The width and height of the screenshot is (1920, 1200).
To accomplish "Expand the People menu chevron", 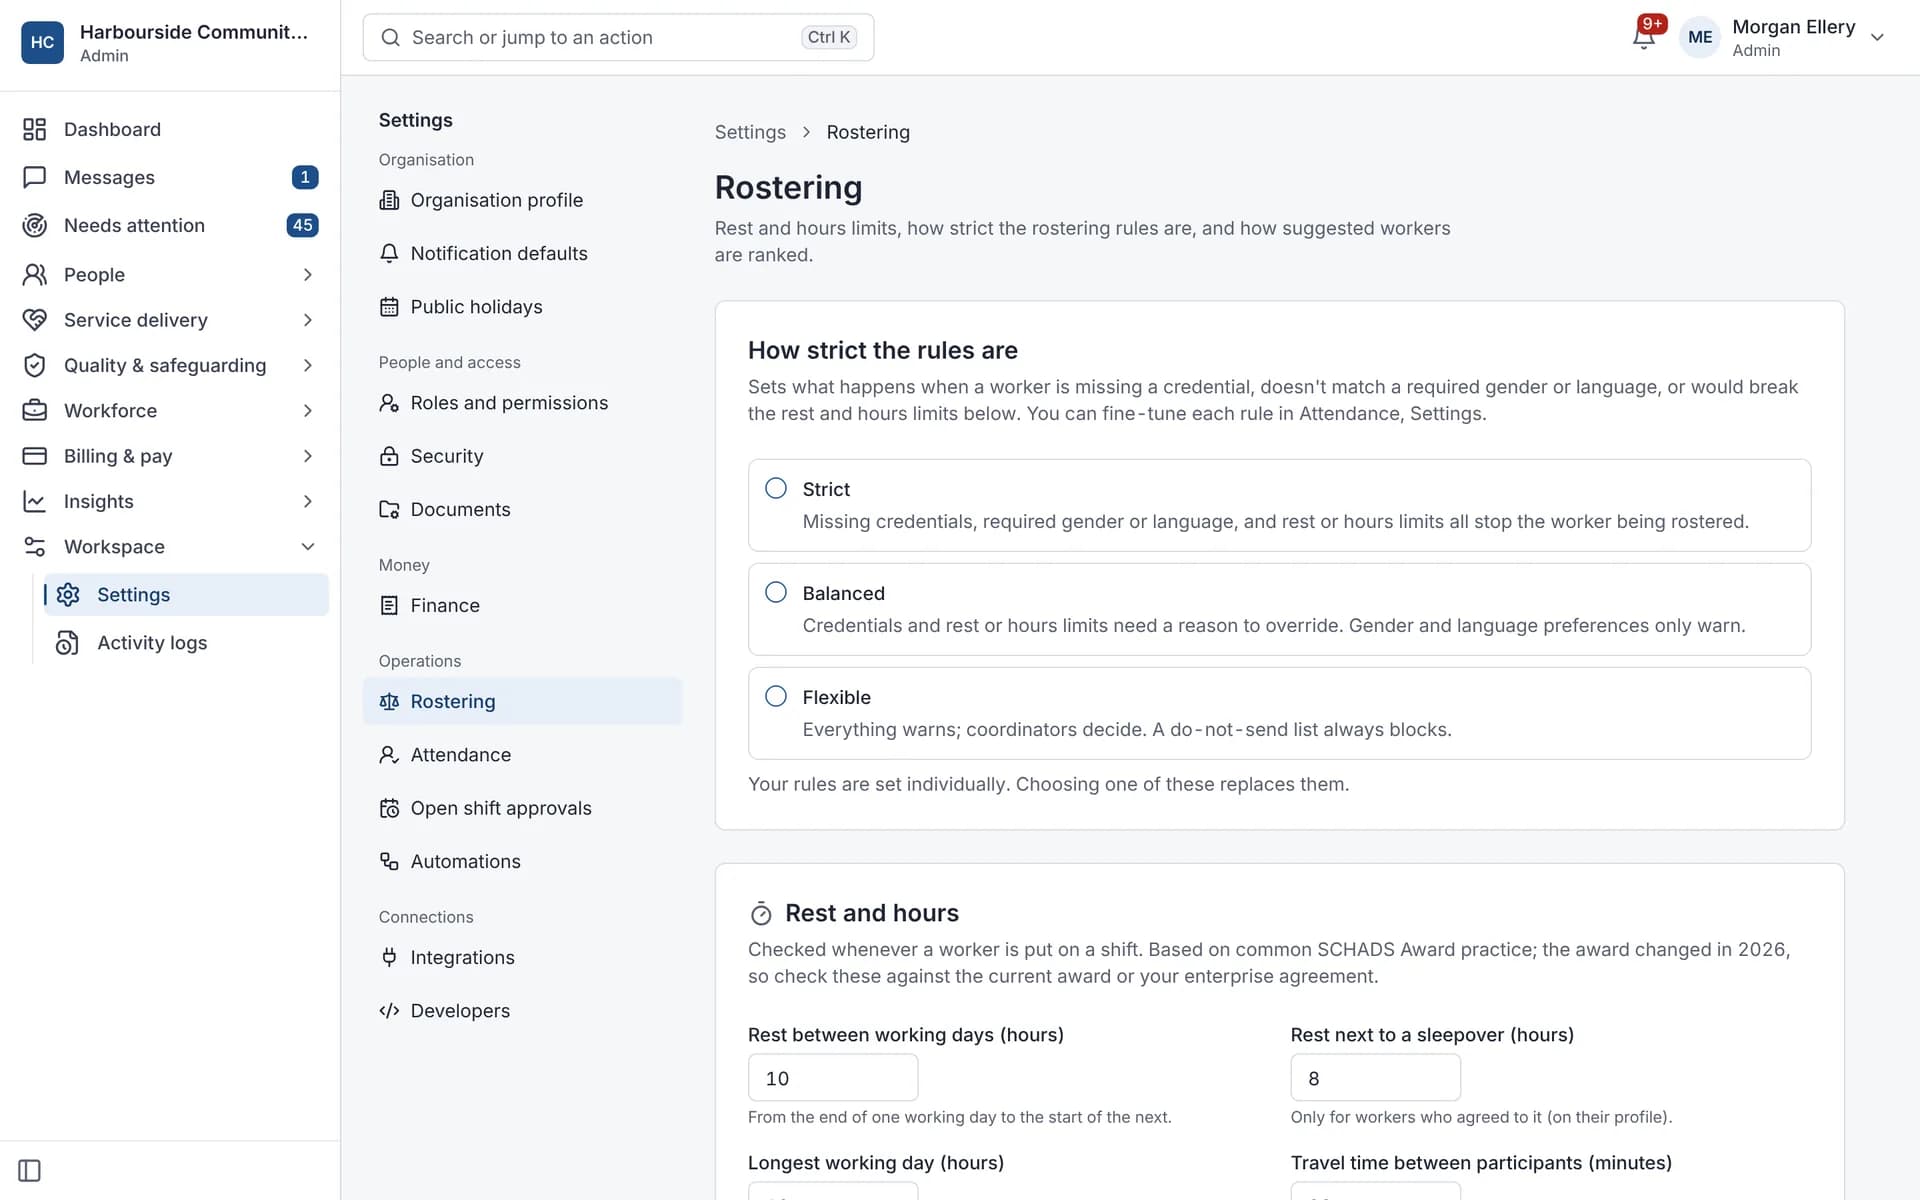I will [308, 274].
